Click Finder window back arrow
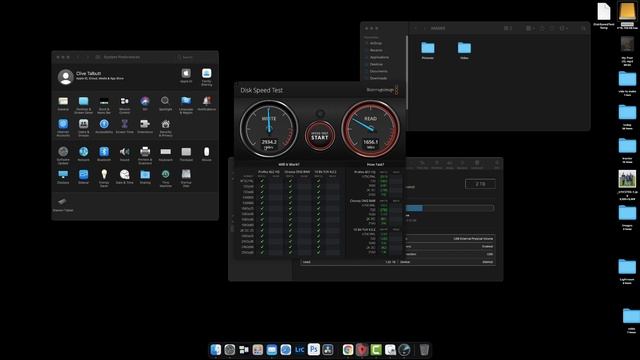This screenshot has height=360, width=640. (416, 28)
